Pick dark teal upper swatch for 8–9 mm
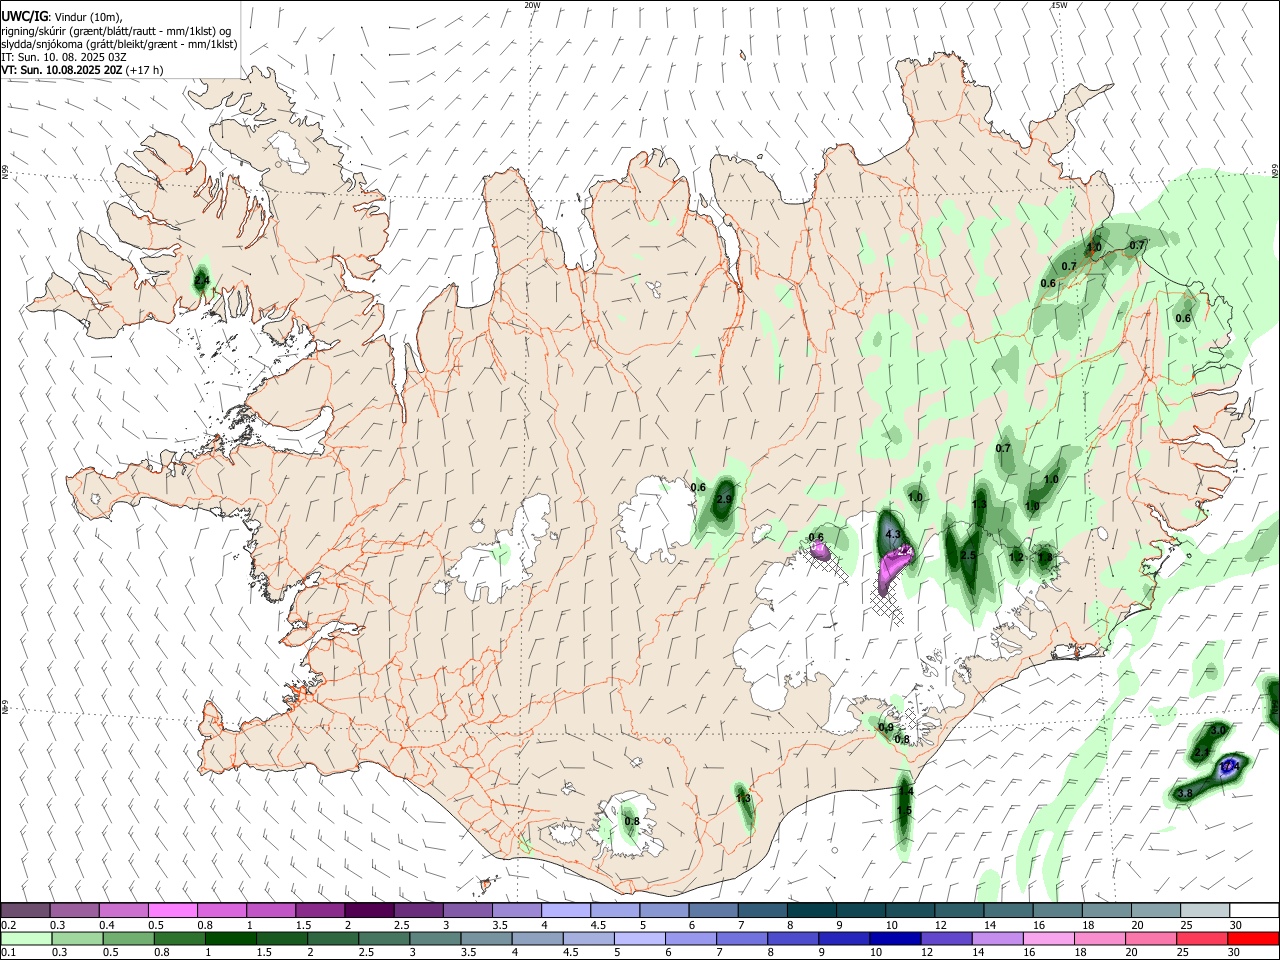1280x960 pixels. pos(812,910)
